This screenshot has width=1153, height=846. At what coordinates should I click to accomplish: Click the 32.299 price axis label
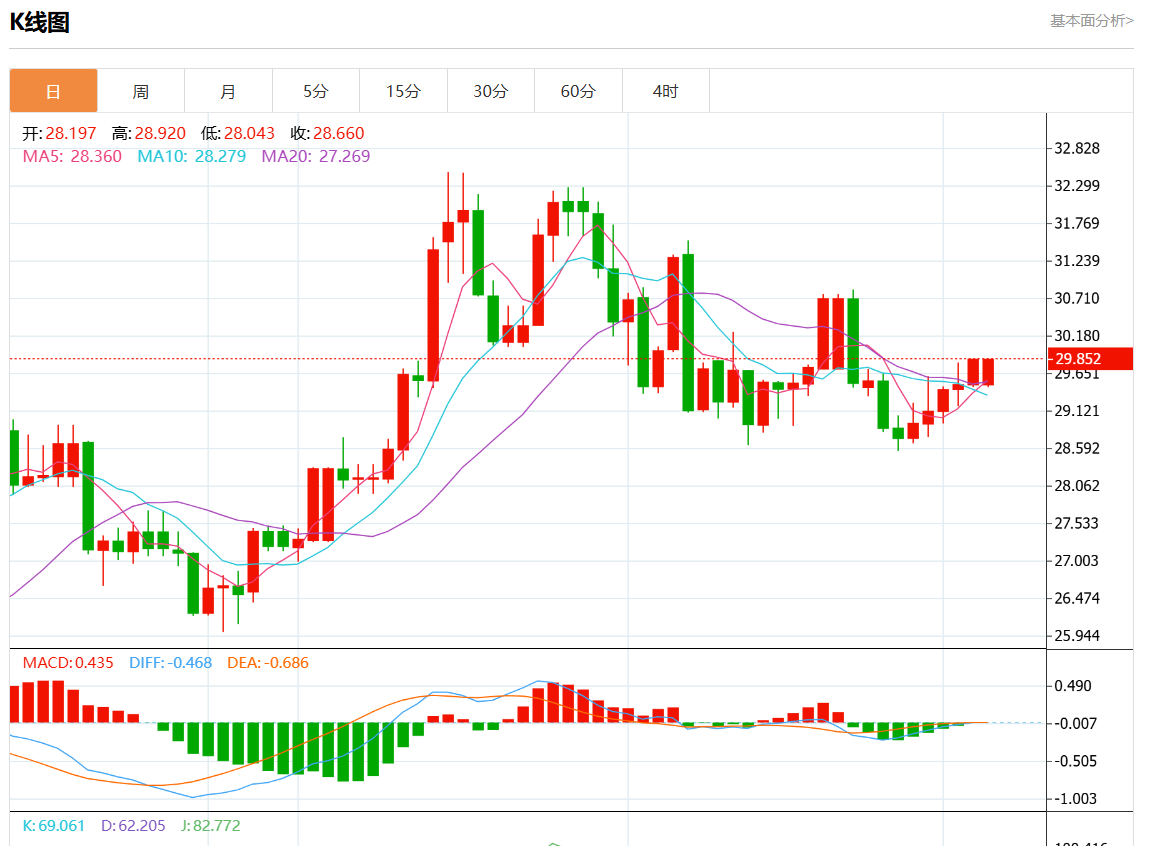pos(1077,186)
